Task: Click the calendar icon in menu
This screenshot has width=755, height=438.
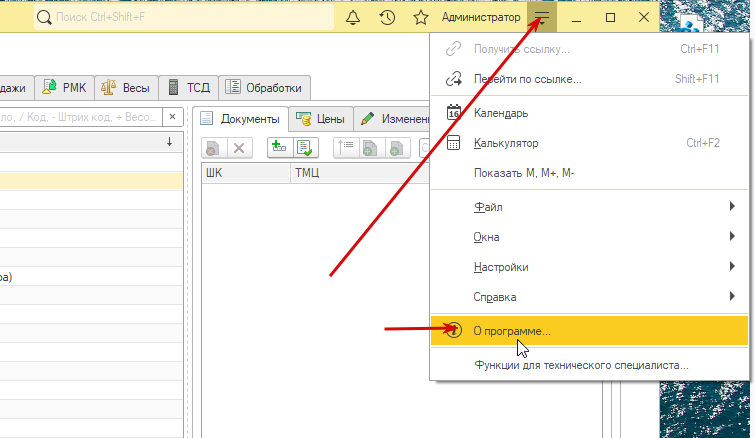Action: click(454, 113)
